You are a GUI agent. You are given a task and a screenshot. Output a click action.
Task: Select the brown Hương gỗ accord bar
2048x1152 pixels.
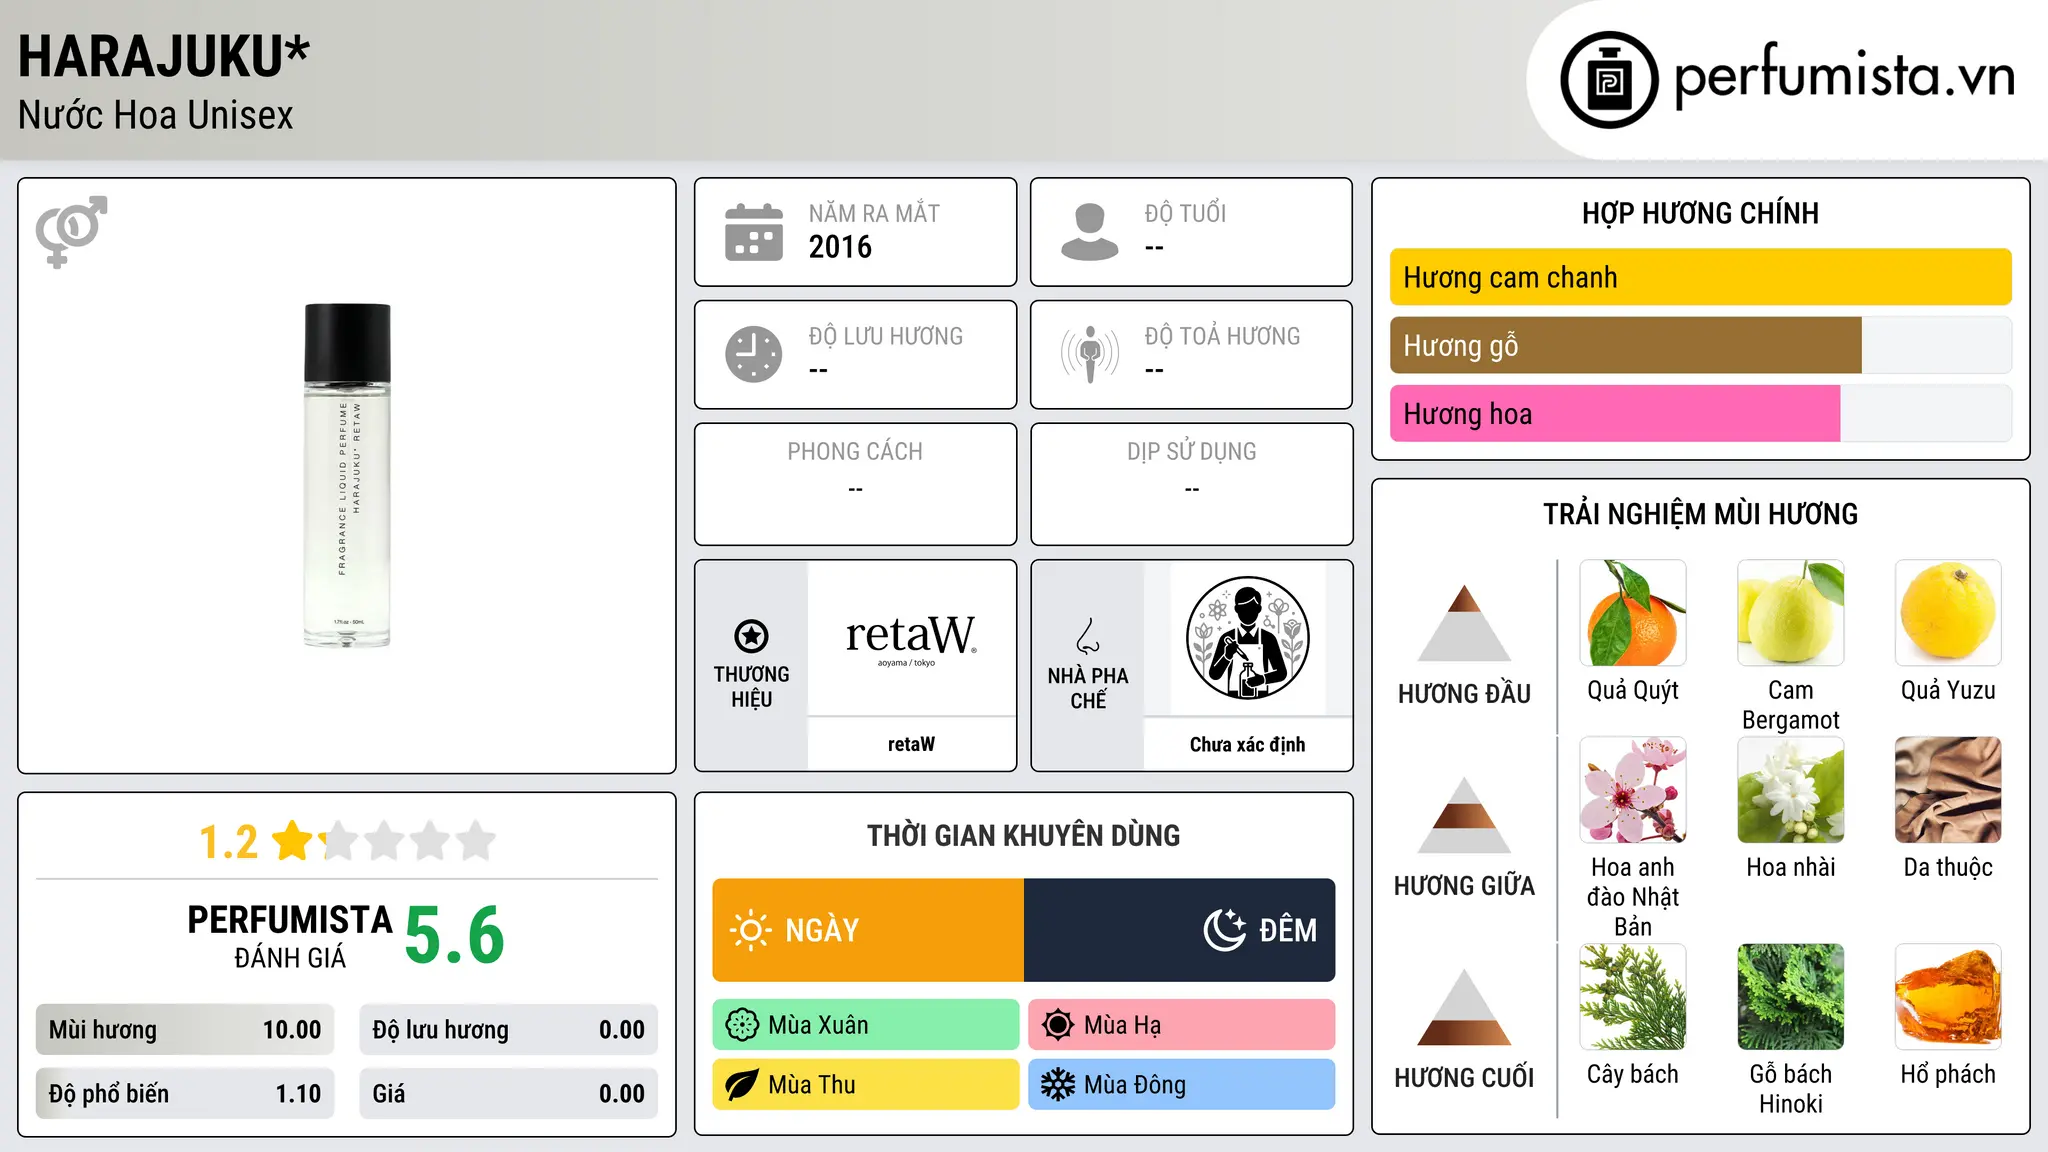coord(1626,345)
